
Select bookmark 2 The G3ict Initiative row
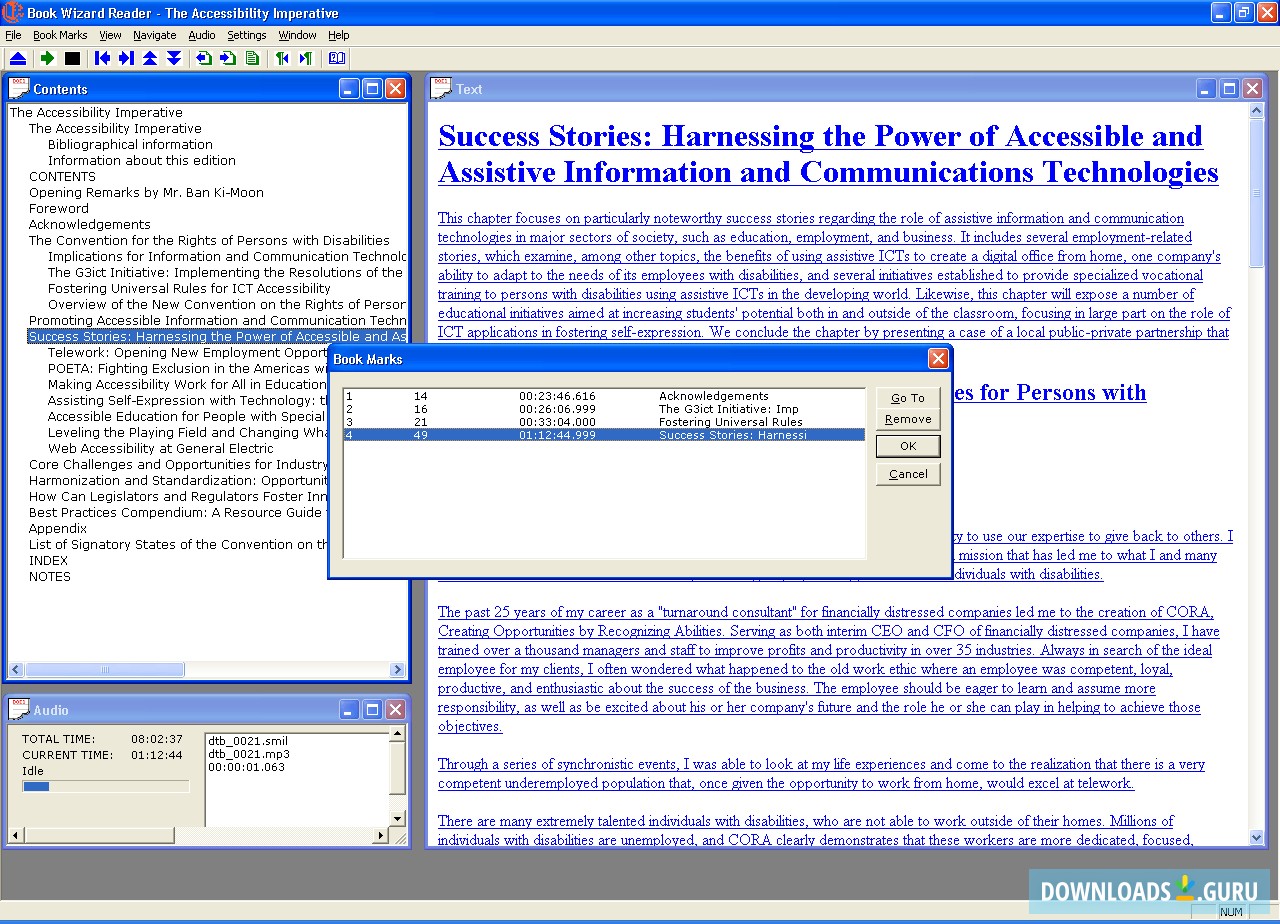[604, 409]
